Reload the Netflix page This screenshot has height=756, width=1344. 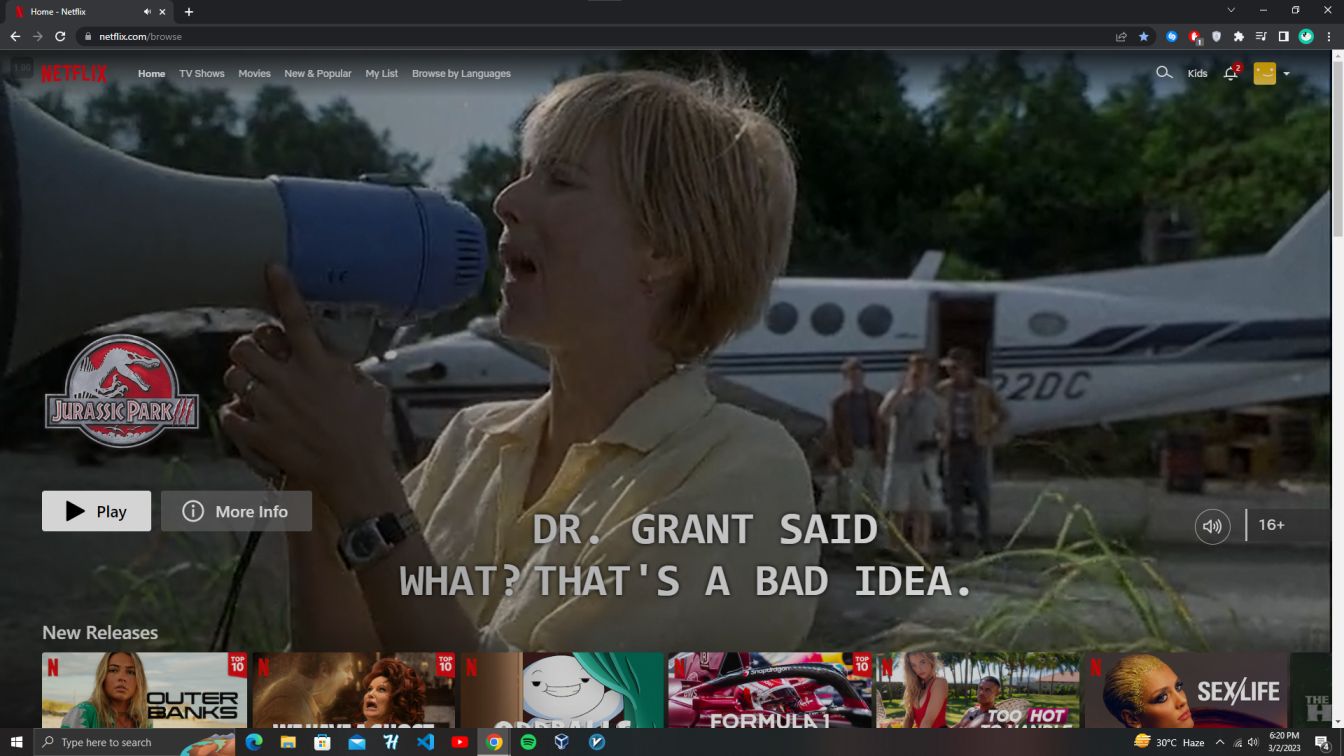point(60,36)
